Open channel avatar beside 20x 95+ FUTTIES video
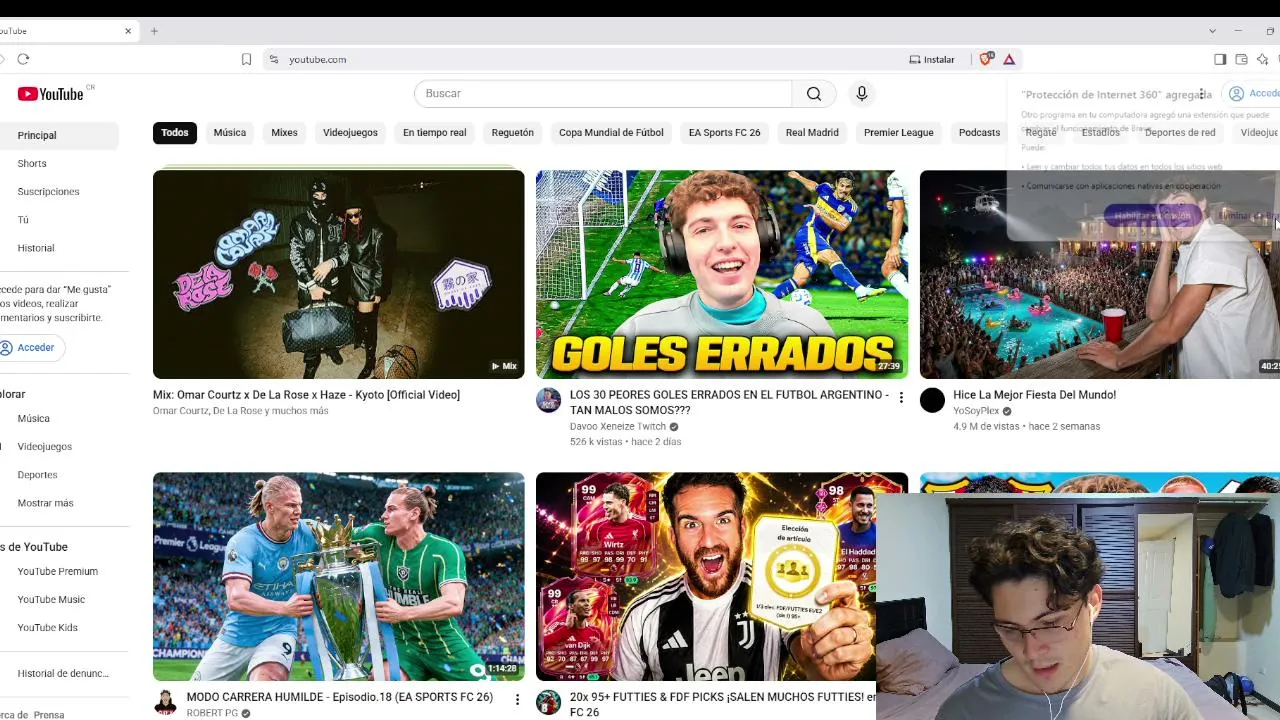 click(x=548, y=702)
